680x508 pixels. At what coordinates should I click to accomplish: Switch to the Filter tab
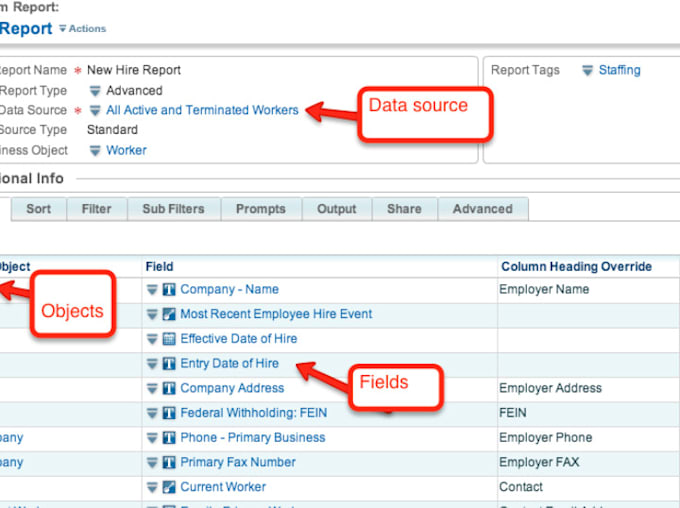click(97, 209)
